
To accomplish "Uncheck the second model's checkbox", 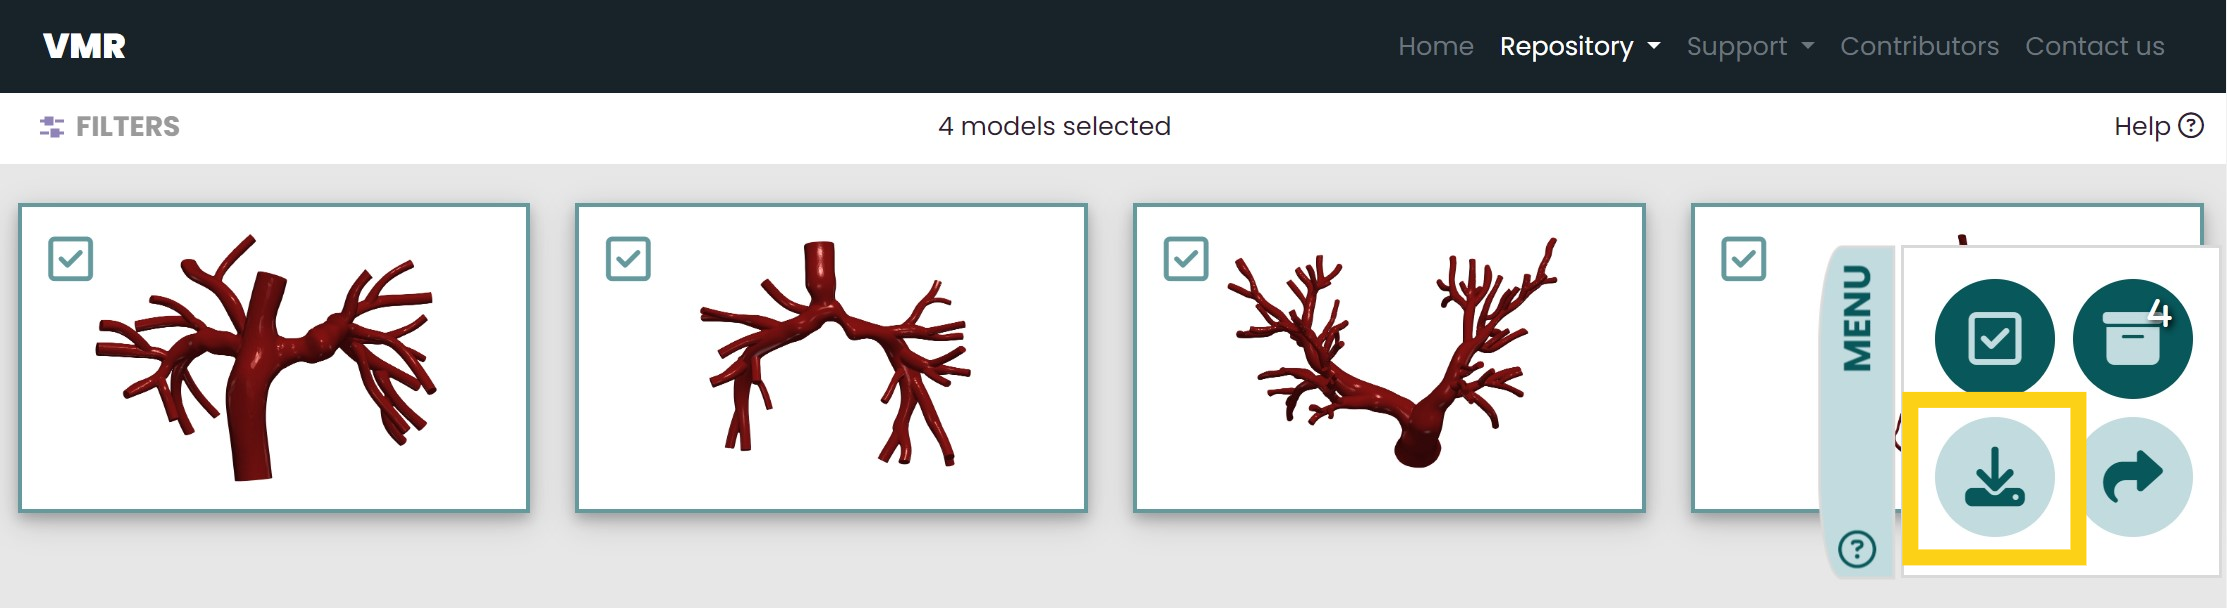I will coord(628,259).
